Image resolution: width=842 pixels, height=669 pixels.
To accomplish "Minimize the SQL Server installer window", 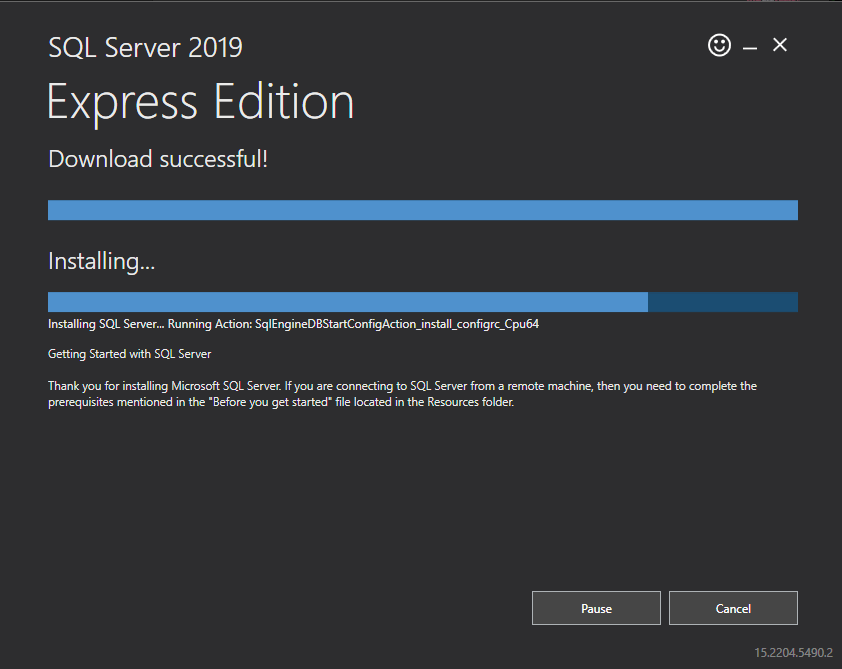I will pos(749,45).
